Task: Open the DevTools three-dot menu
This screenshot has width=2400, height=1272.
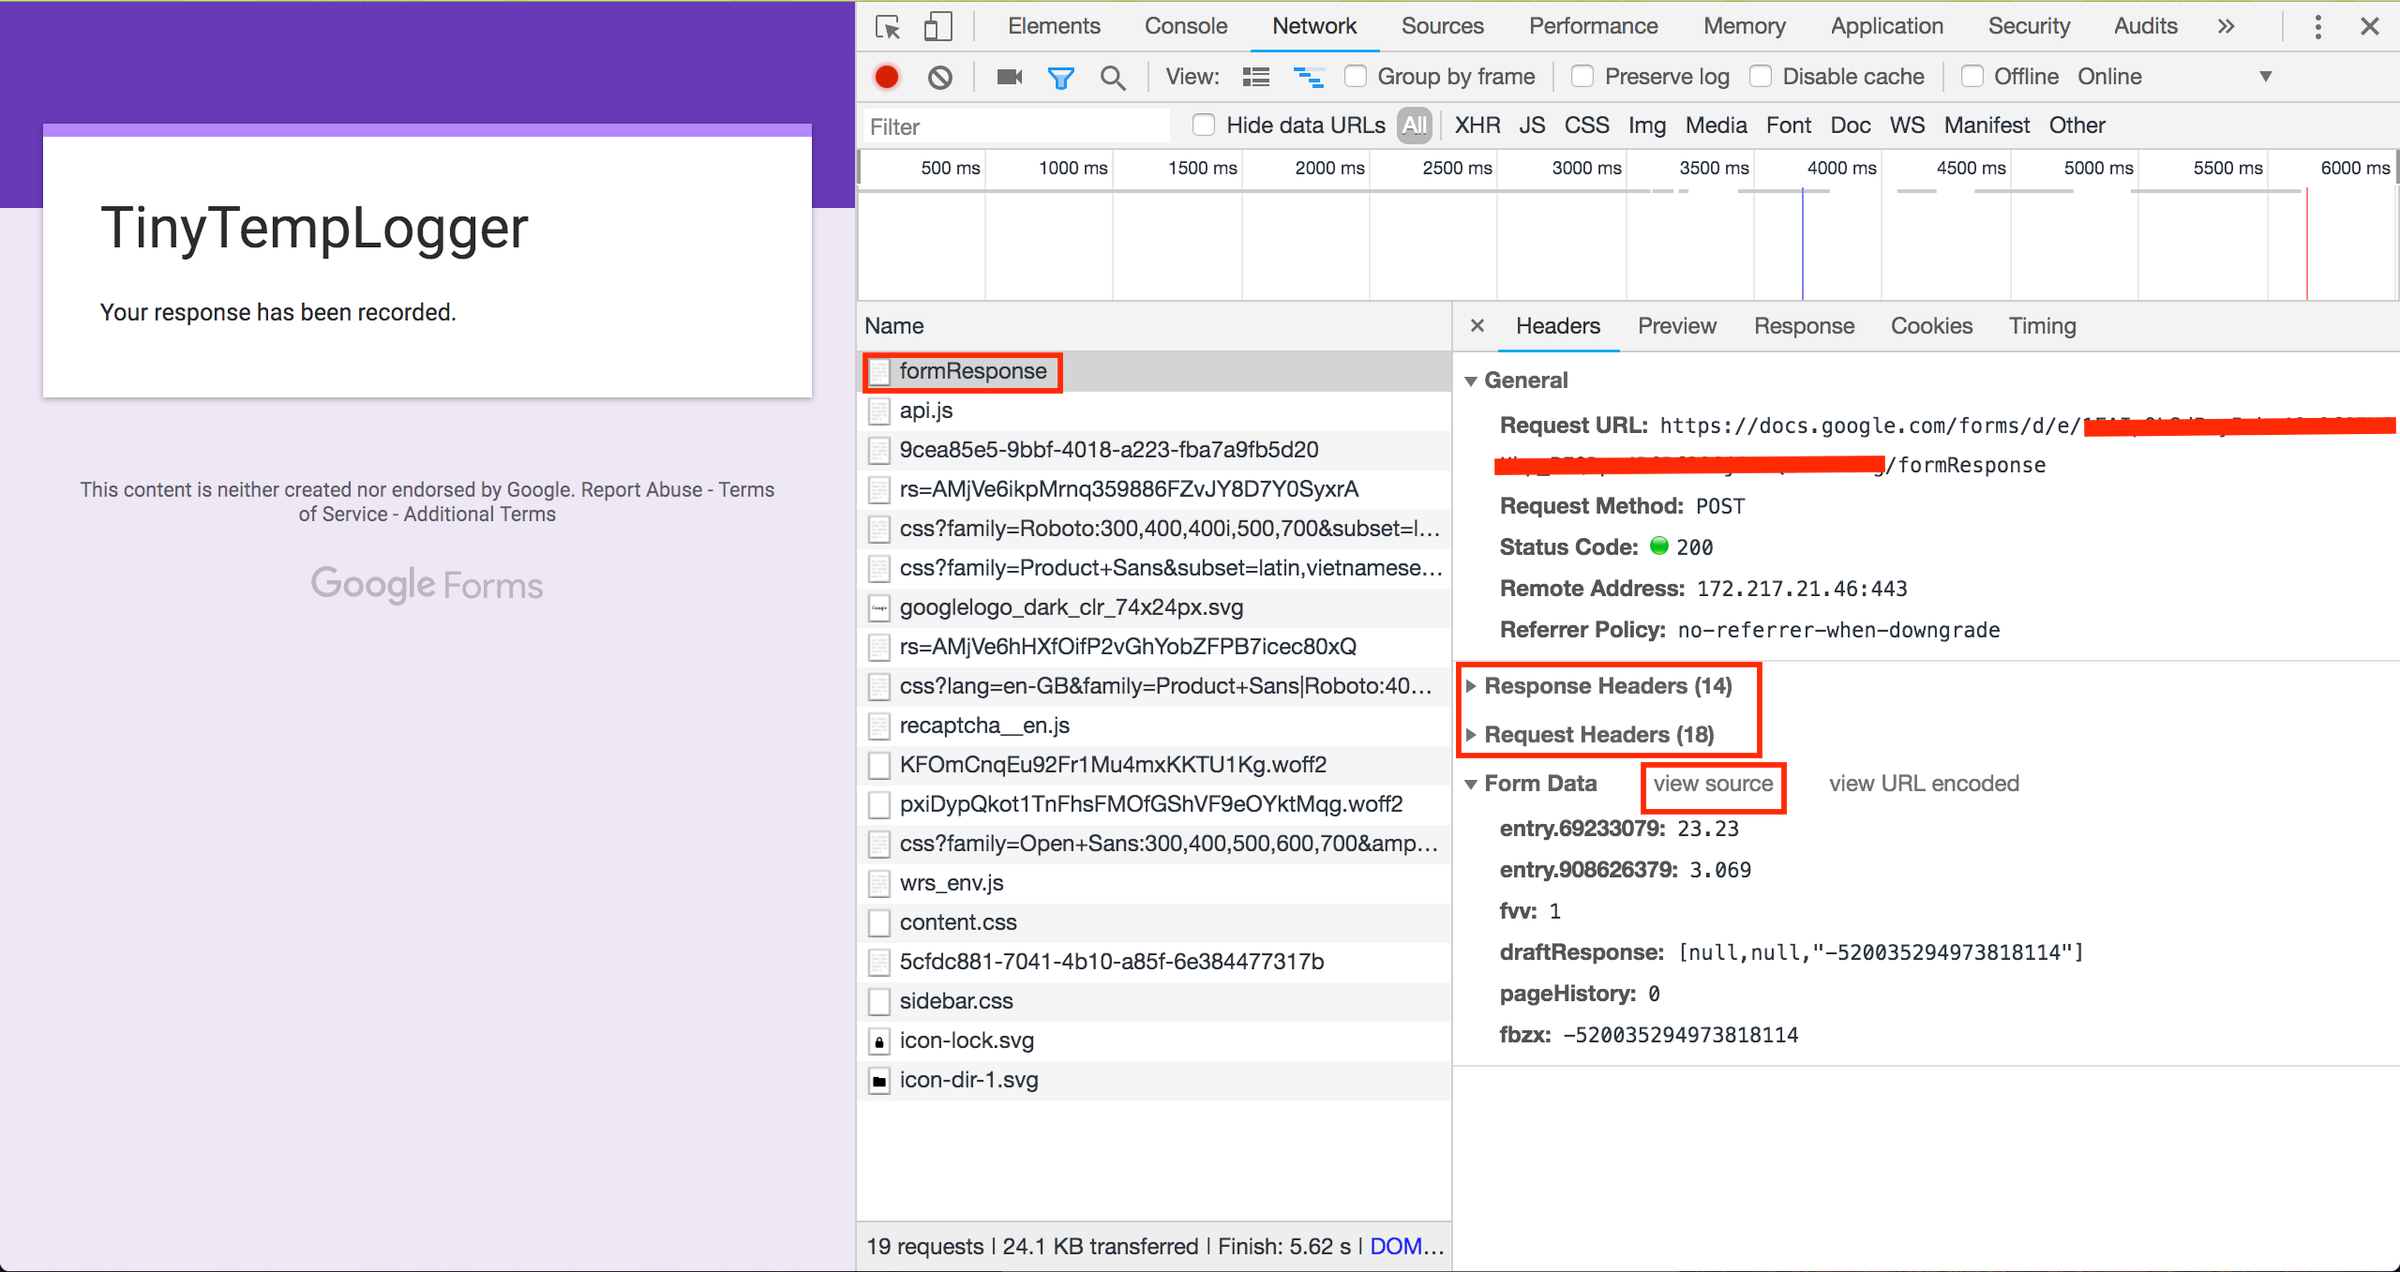Action: tap(2317, 27)
